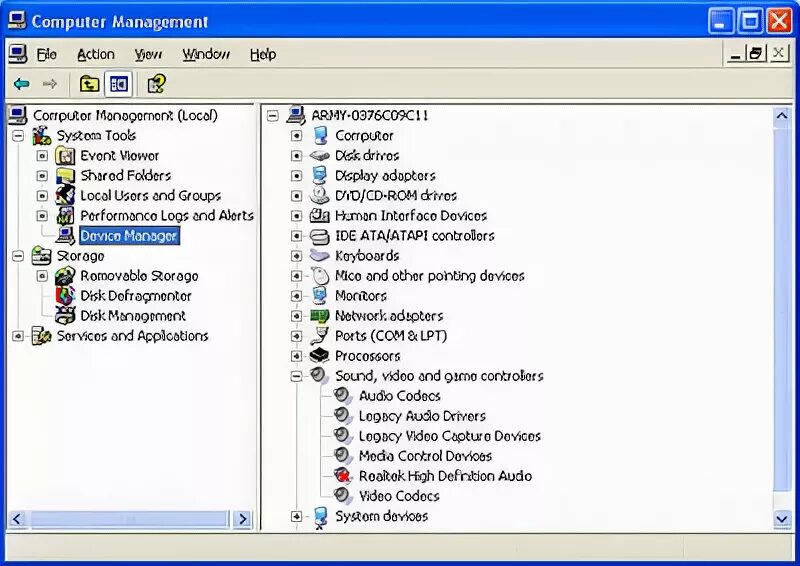Screen dimensions: 800x566
Task: Select the Monitors label
Action: (361, 296)
